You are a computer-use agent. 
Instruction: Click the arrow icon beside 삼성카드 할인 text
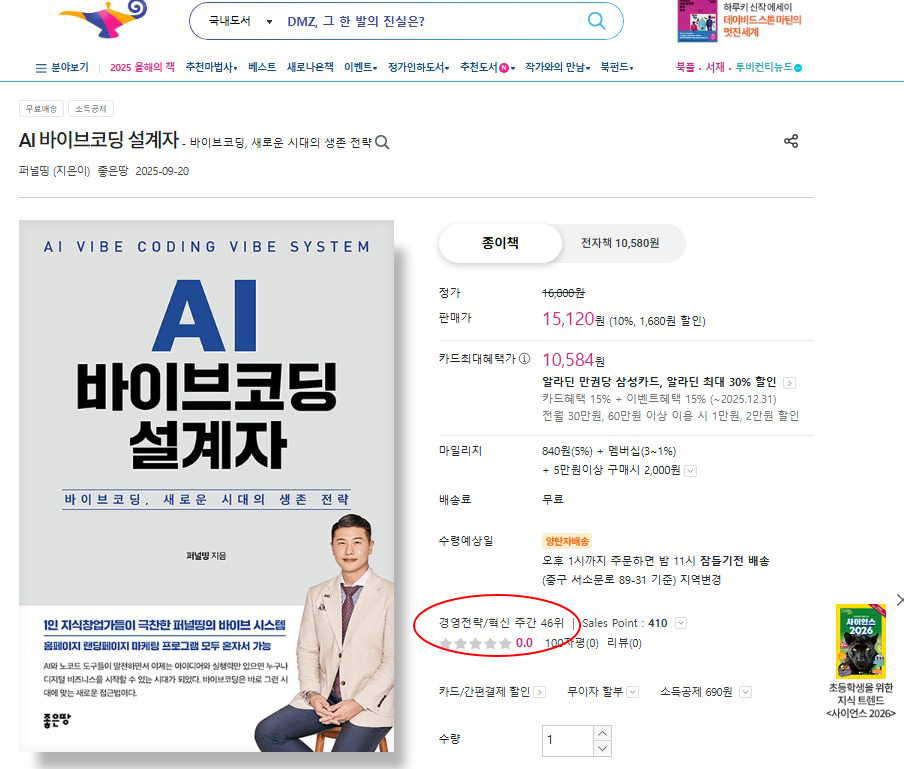(790, 383)
